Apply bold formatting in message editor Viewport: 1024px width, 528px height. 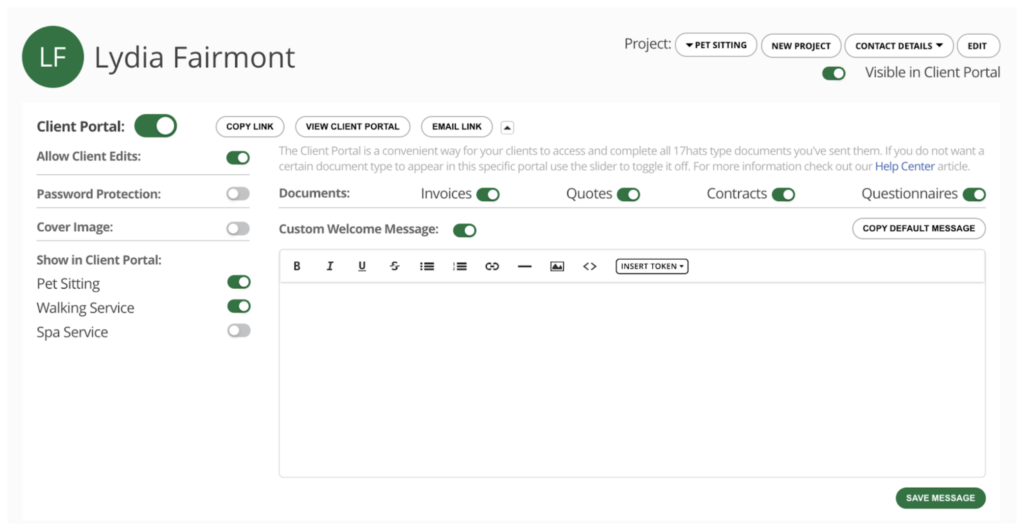point(296,266)
